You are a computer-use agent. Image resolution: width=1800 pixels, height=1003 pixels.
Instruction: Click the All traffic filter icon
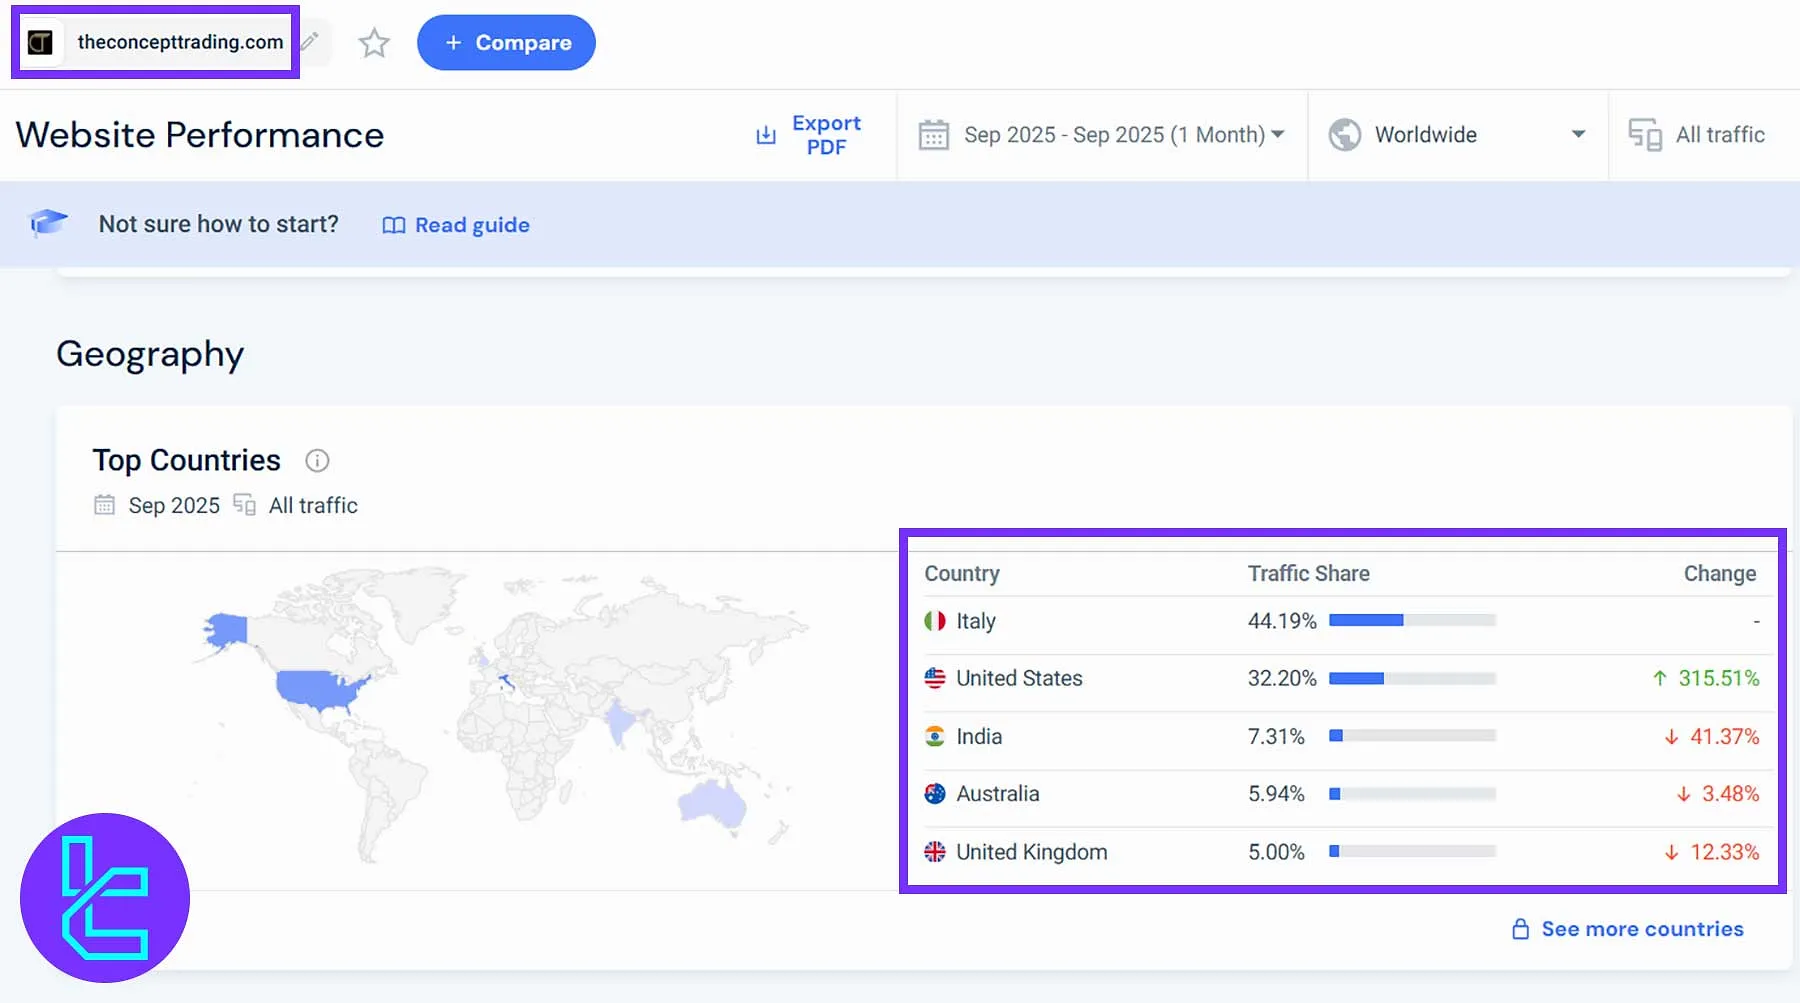[1645, 134]
